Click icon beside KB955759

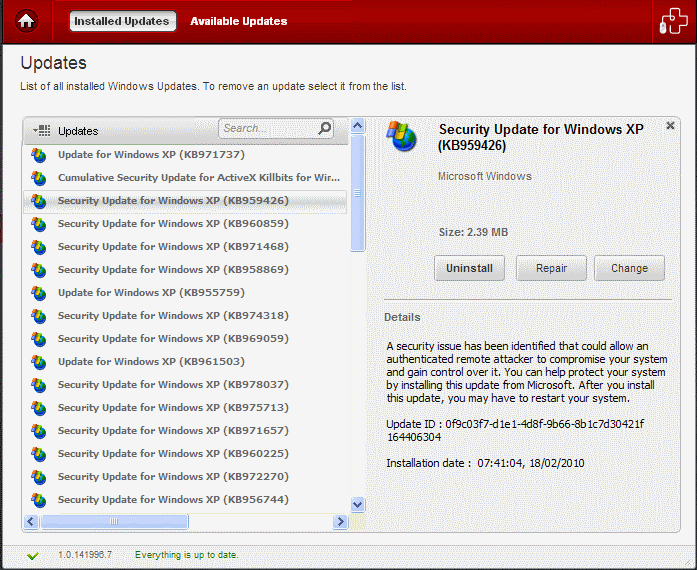(x=39, y=293)
